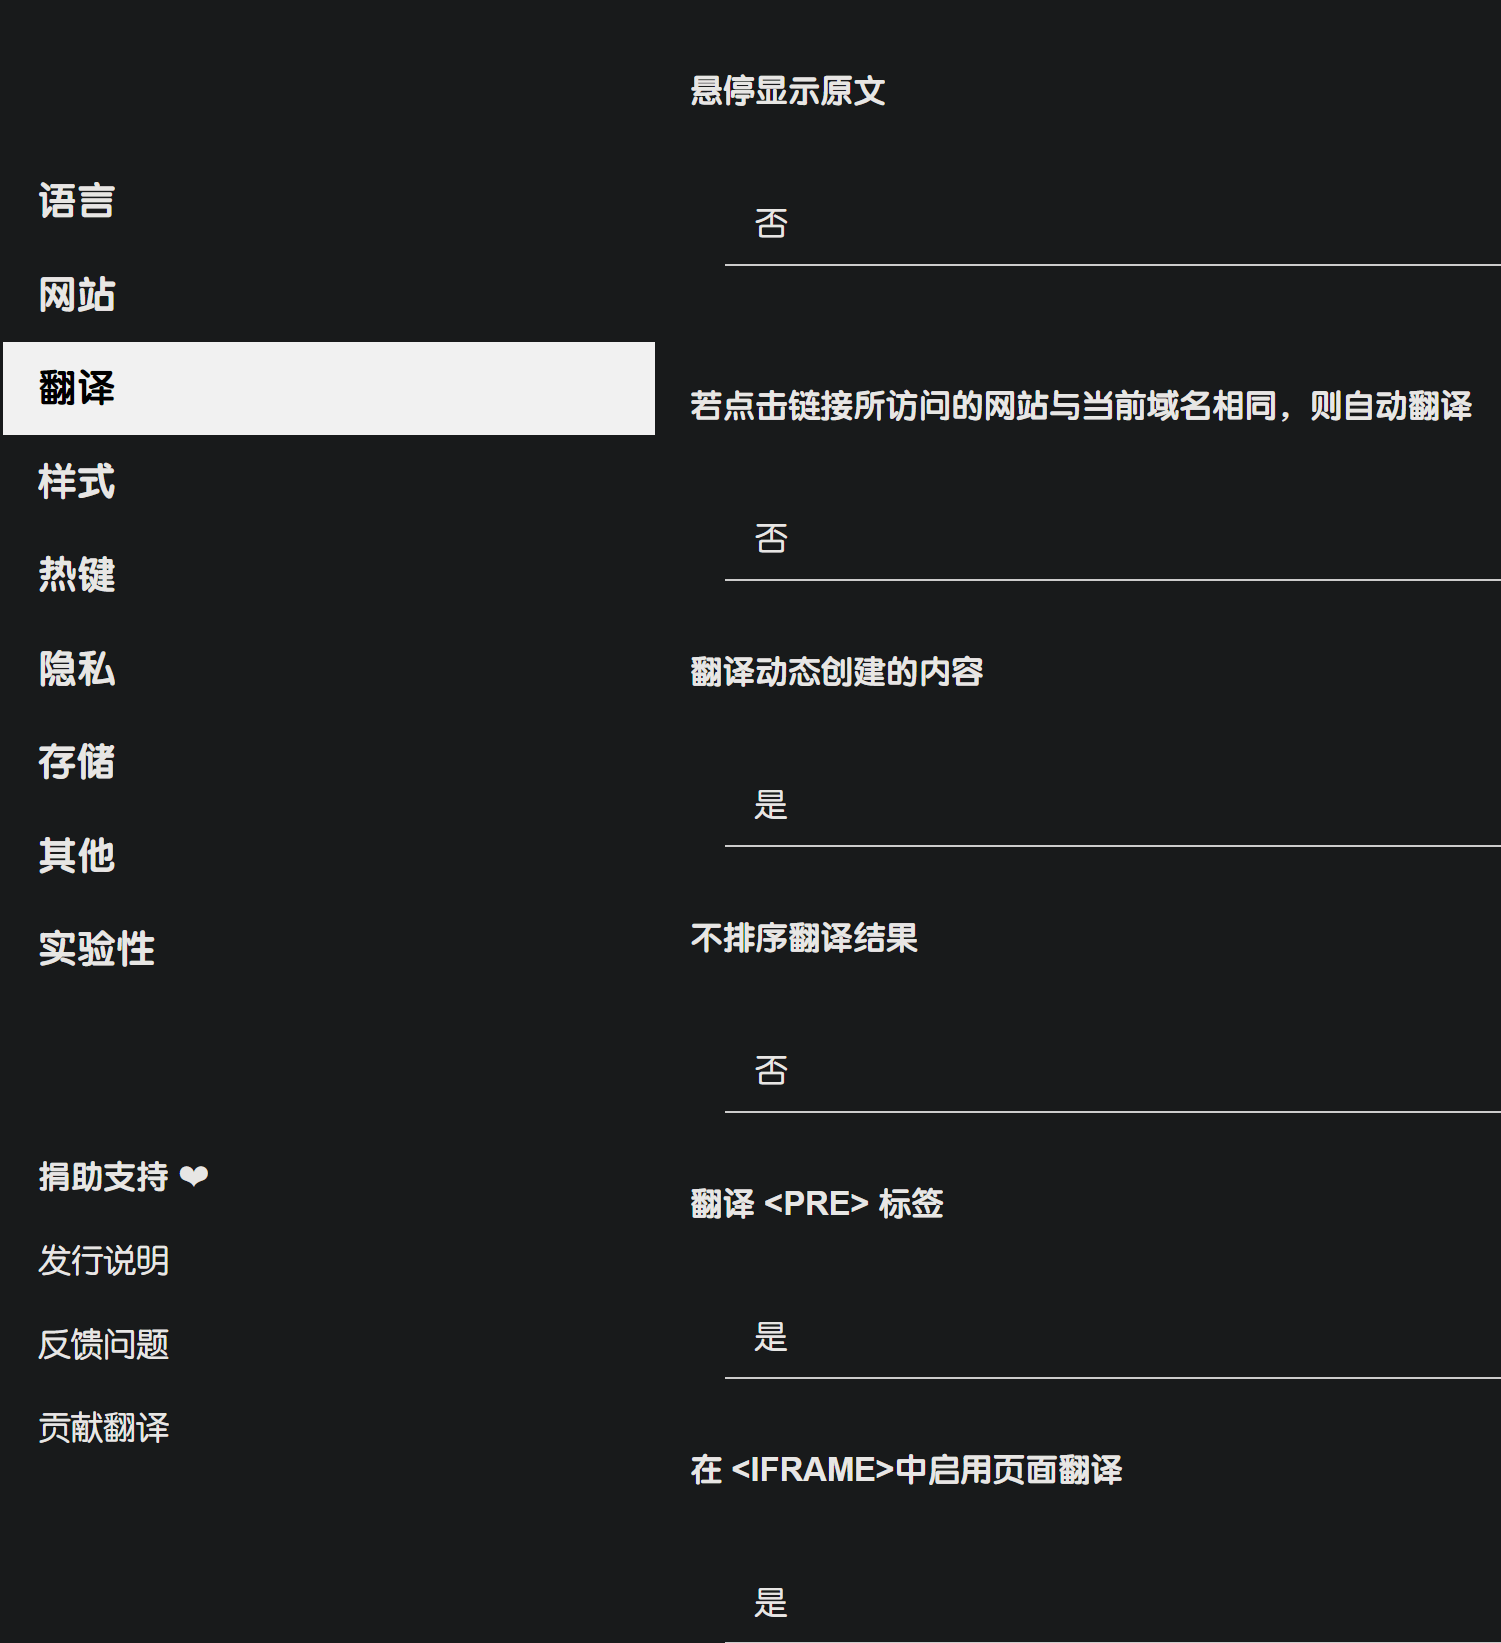Screen dimensions: 1501x1643
Task: Open the same-domain auto translate dropdown
Action: (1112, 539)
